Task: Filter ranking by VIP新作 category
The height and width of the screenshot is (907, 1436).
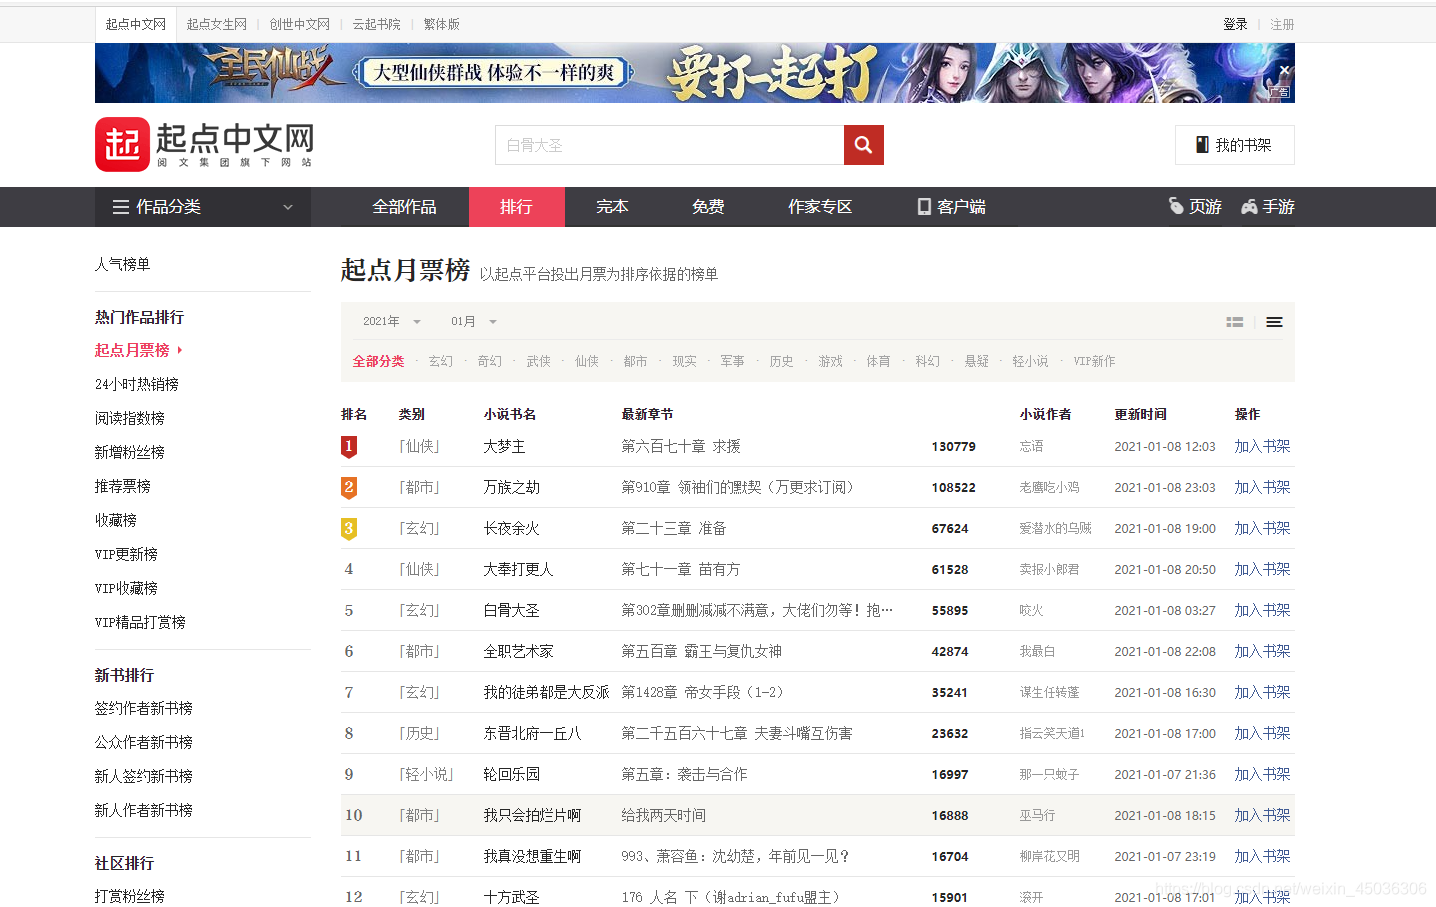Action: [1094, 361]
